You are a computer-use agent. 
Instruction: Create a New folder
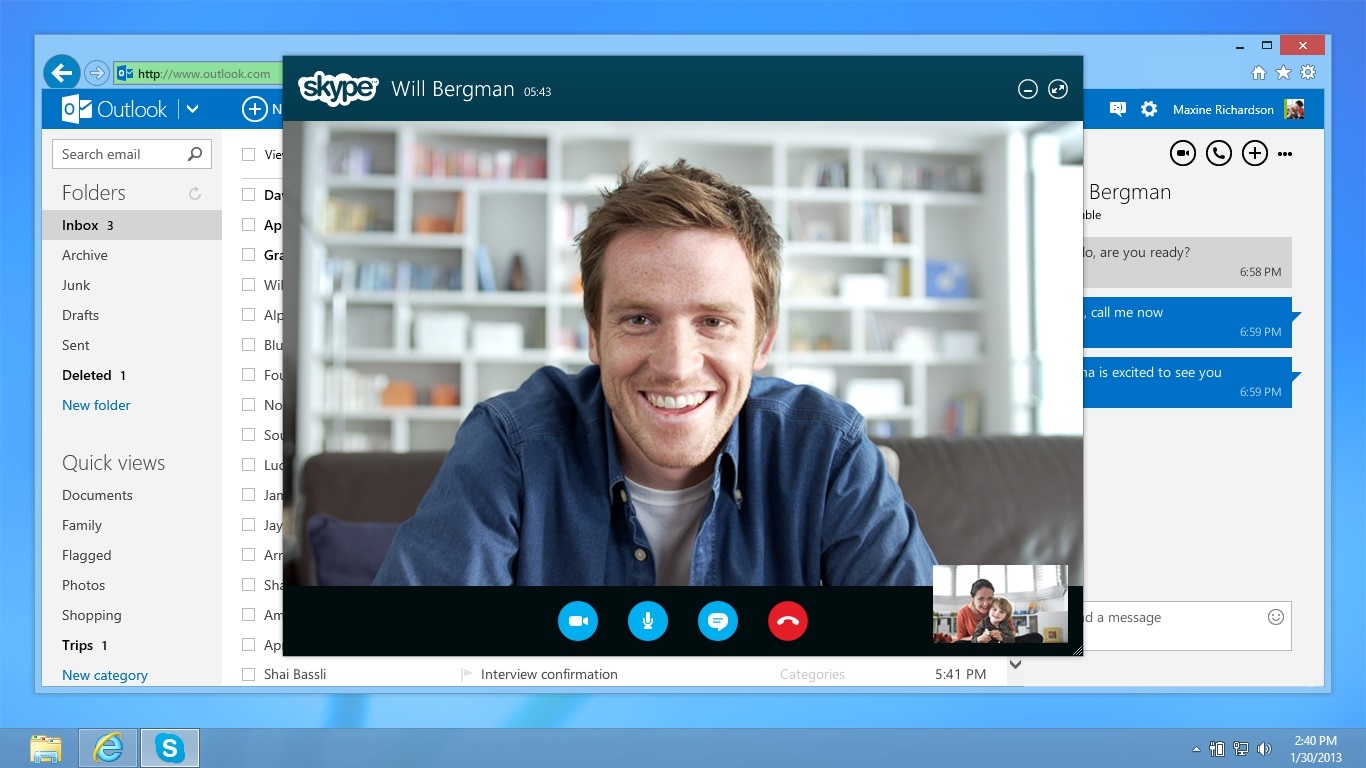tap(96, 405)
